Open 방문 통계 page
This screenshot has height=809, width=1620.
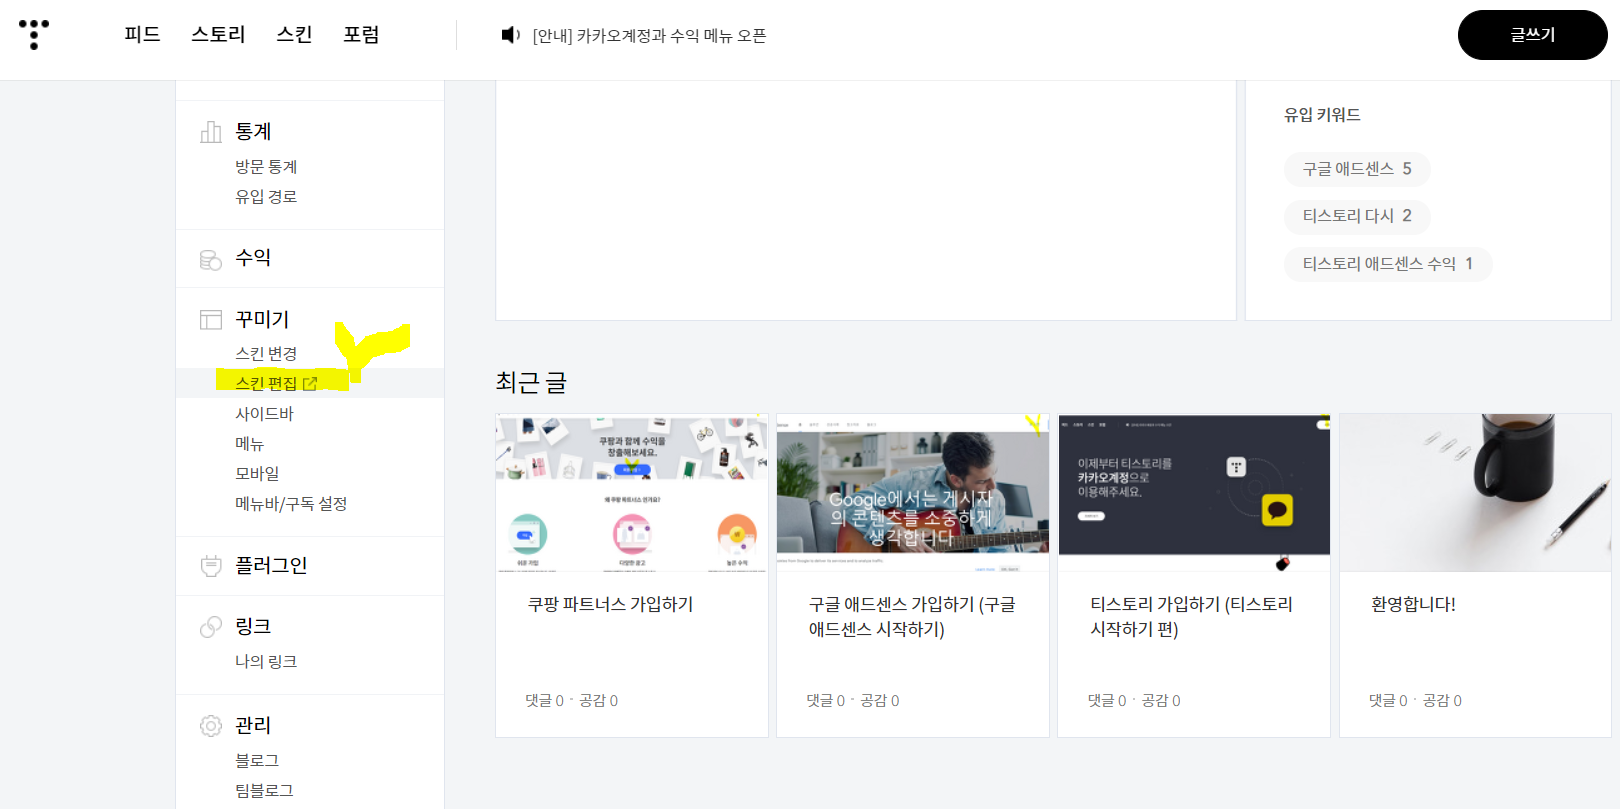pos(266,167)
